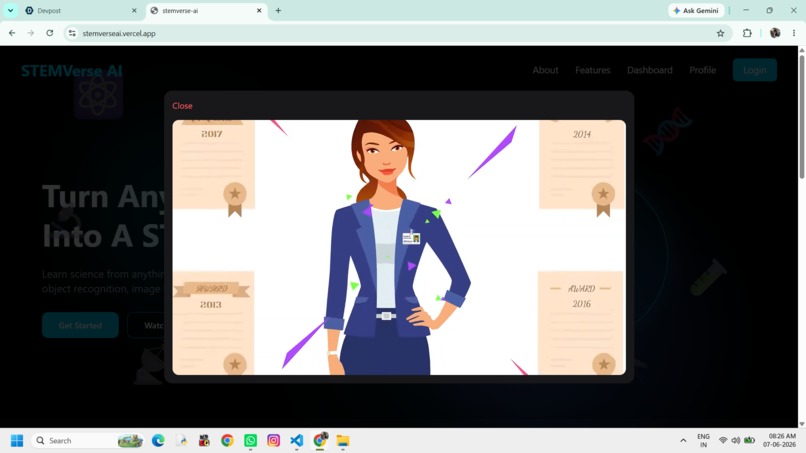Close the Devpost tab
Screen dimensions: 806x453
pos(134,10)
